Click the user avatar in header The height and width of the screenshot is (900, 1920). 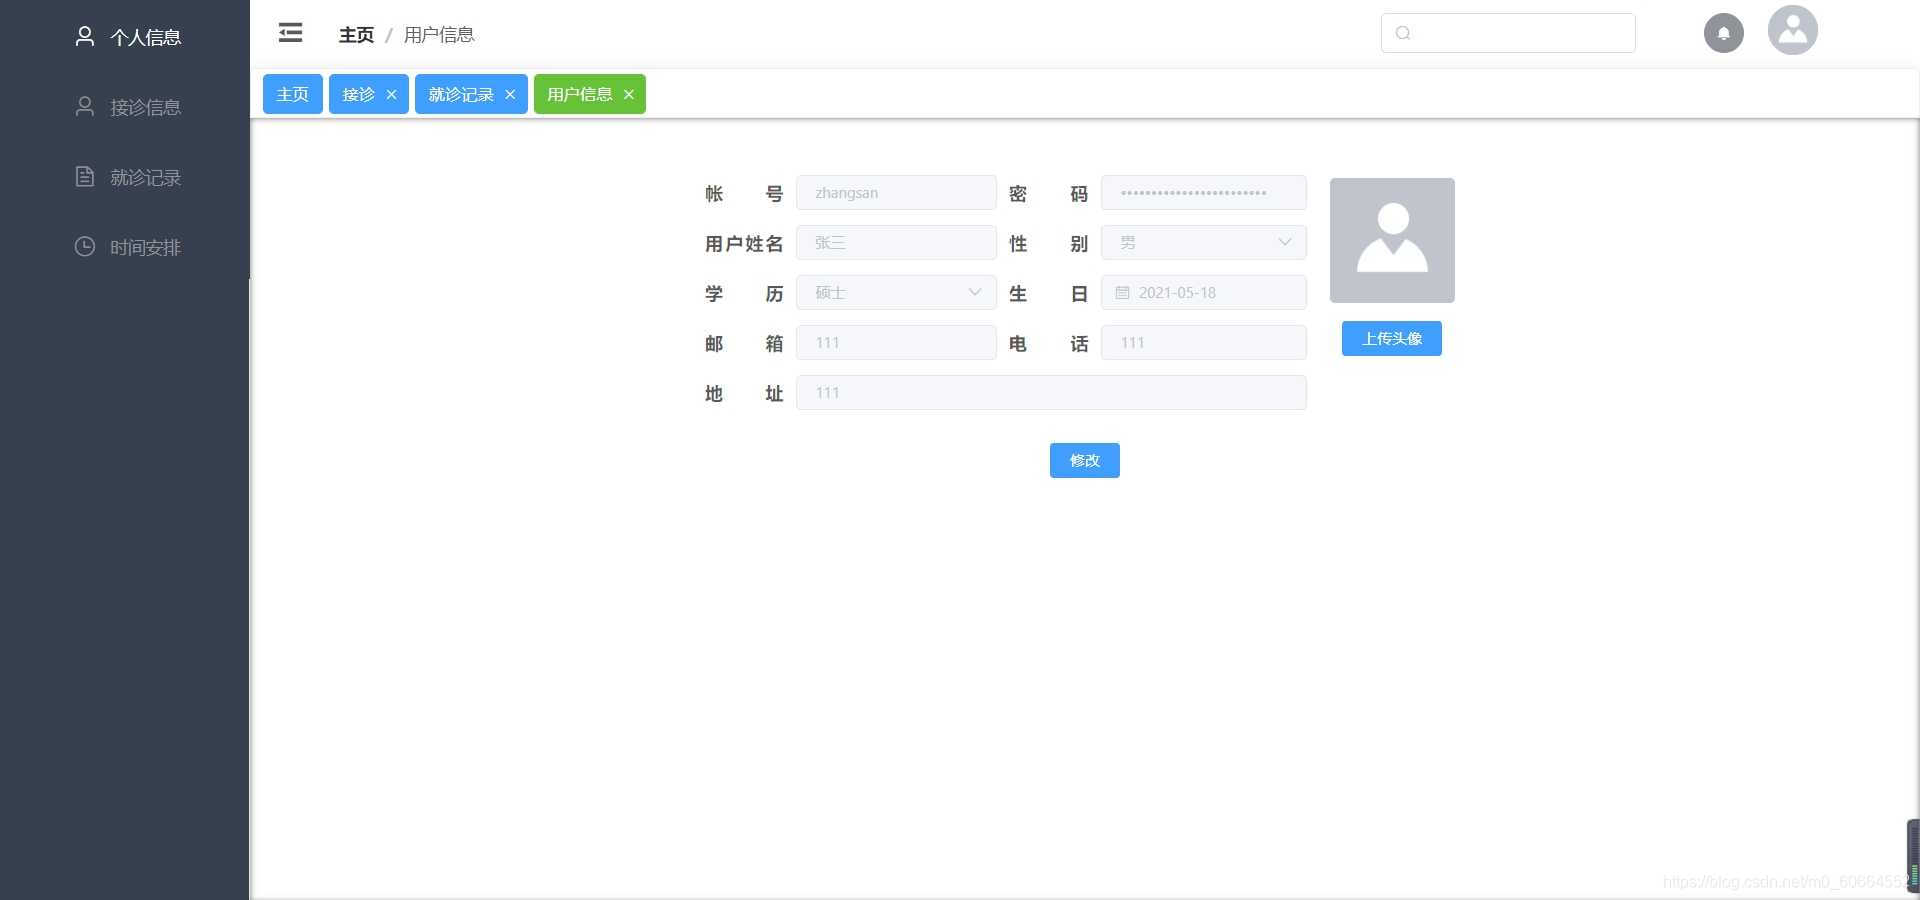(1792, 30)
